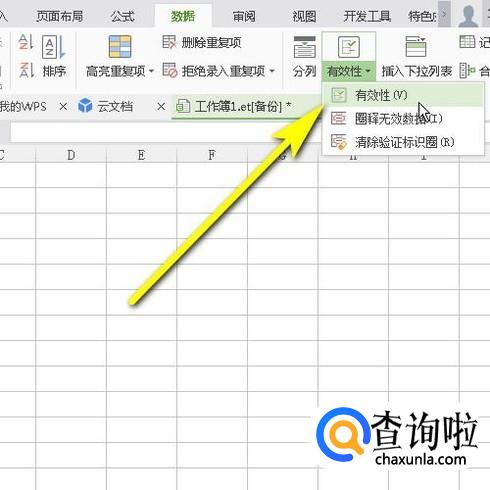This screenshot has width=490, height=490.
Task: Click the 分列 text-to-columns icon
Action: [304, 47]
